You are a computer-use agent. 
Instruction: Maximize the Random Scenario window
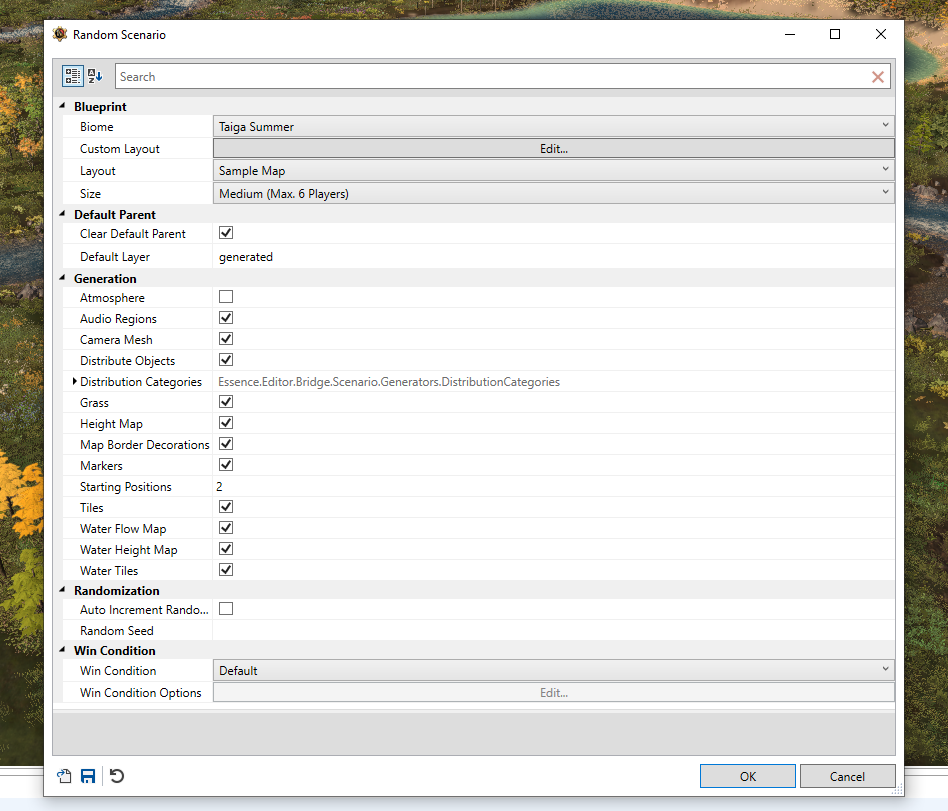tap(835, 34)
